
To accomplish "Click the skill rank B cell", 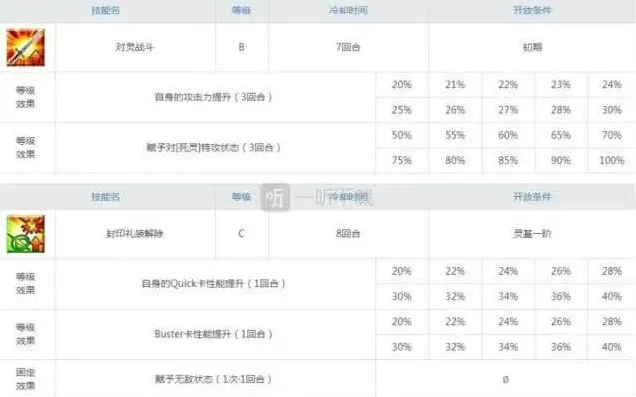I will click(x=241, y=47).
